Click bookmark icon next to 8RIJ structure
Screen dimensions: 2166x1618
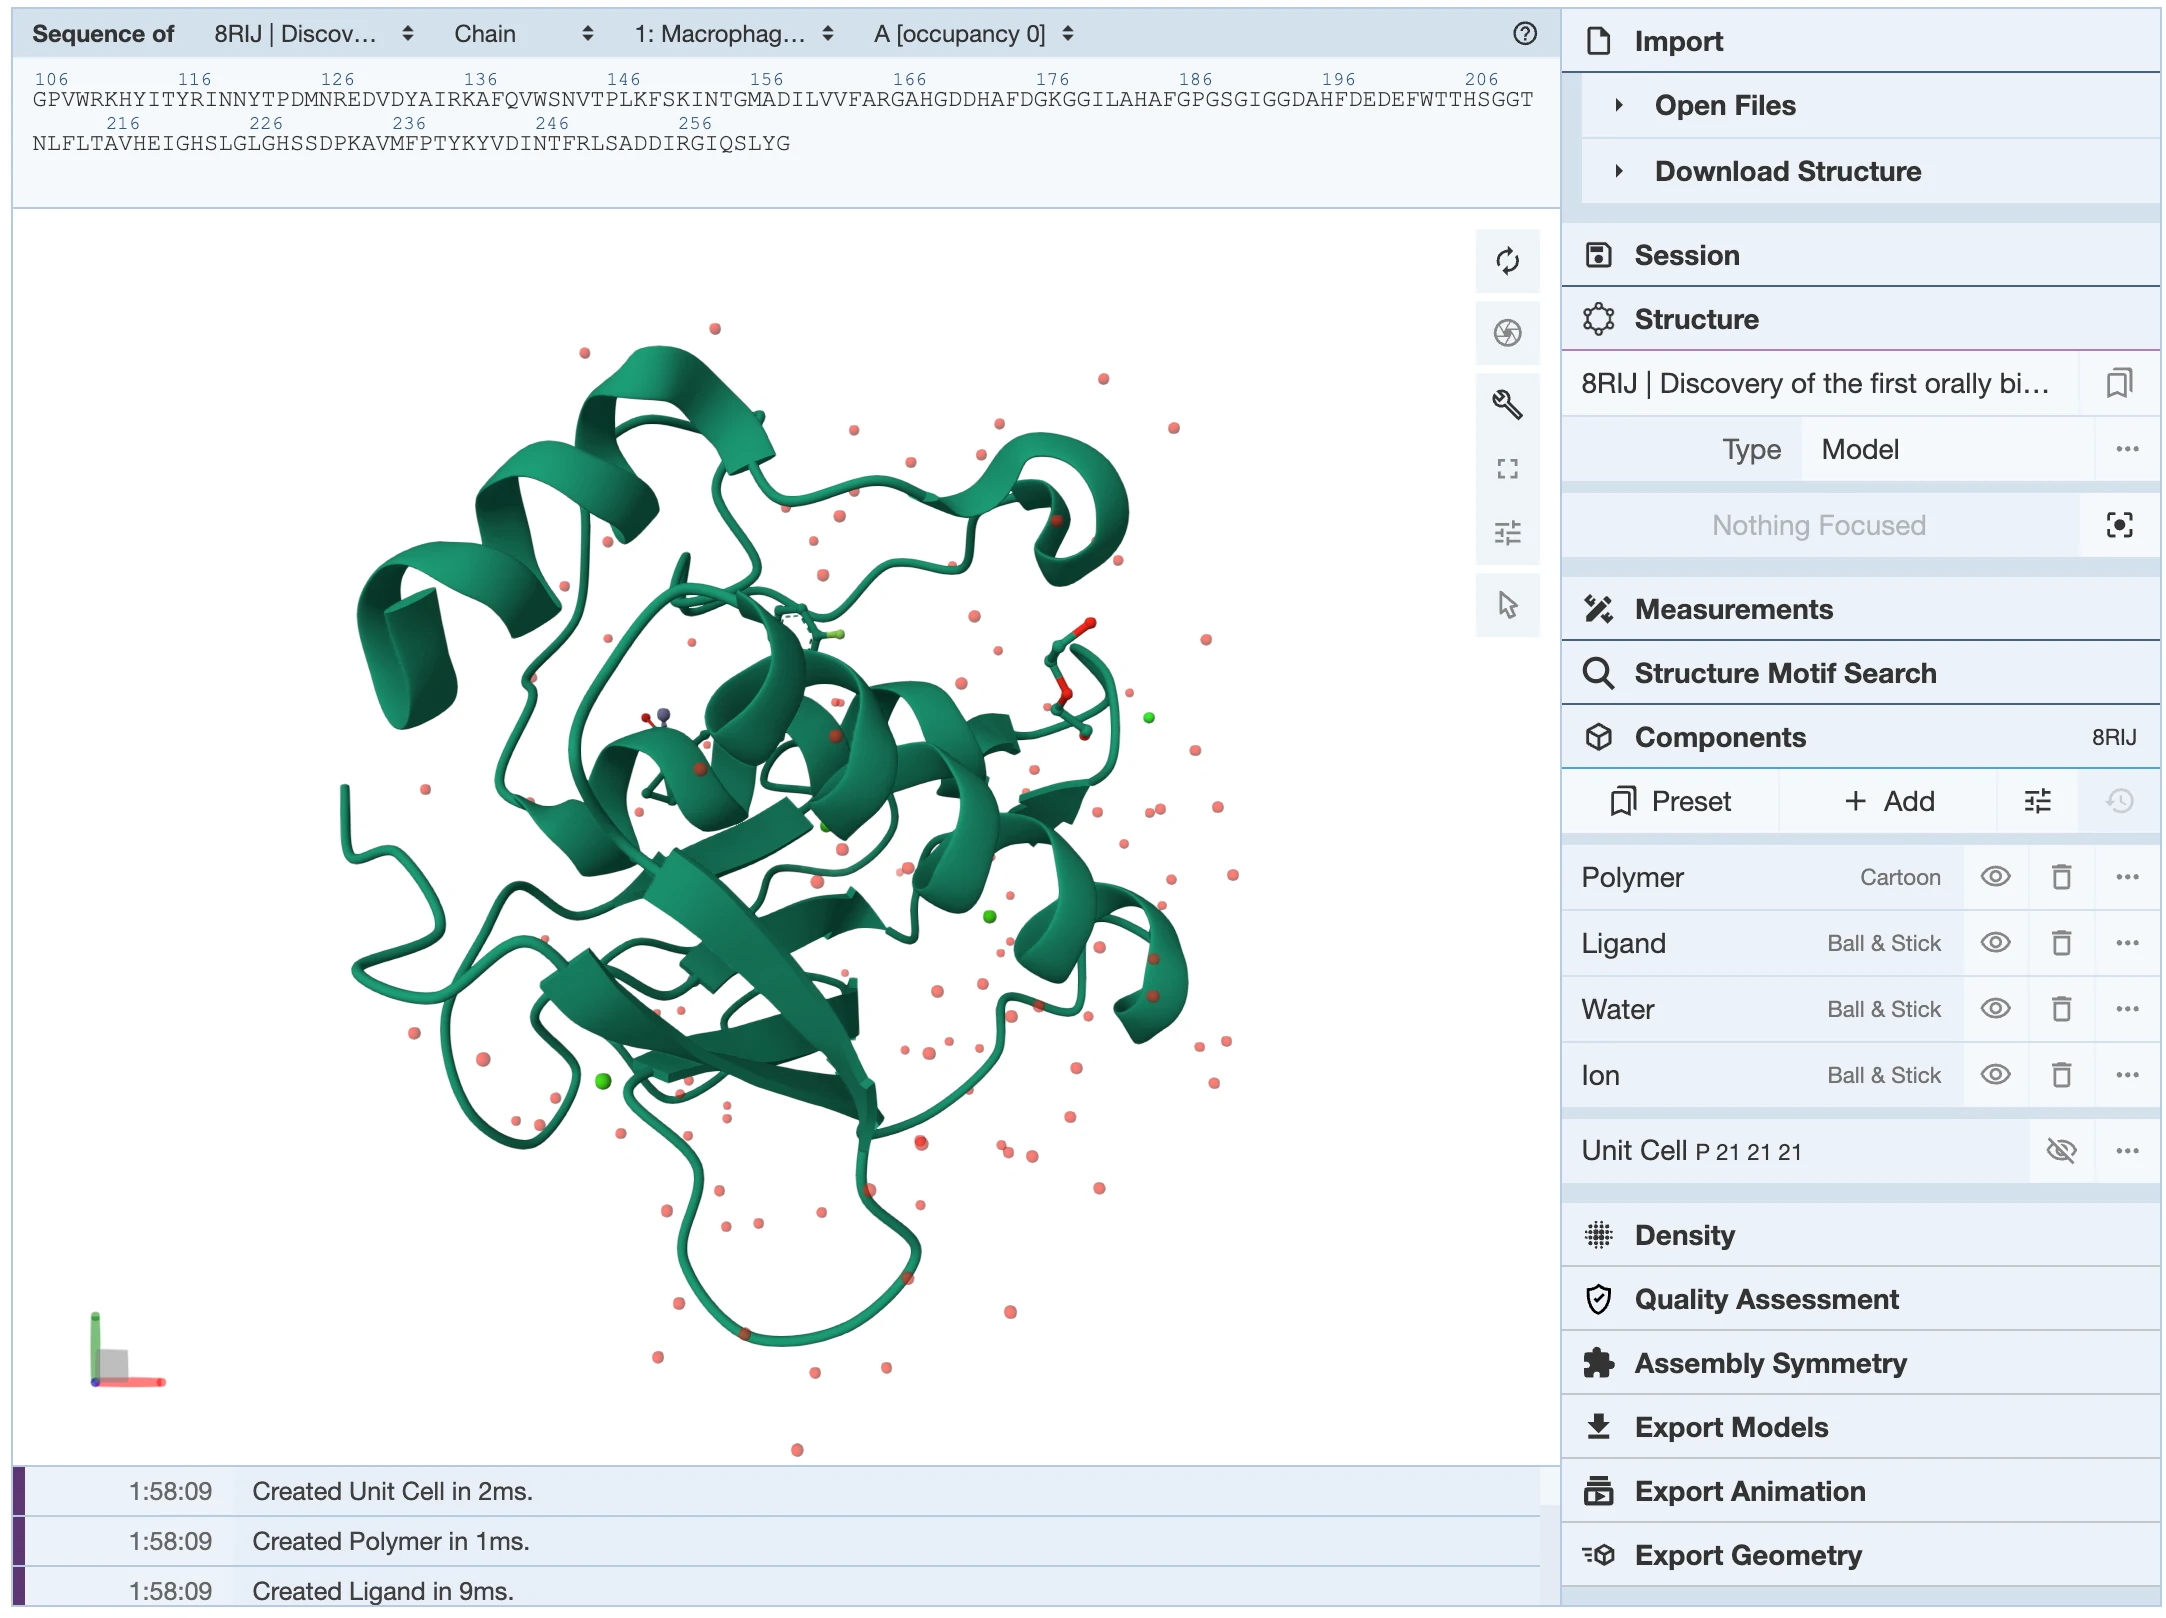pos(2118,383)
